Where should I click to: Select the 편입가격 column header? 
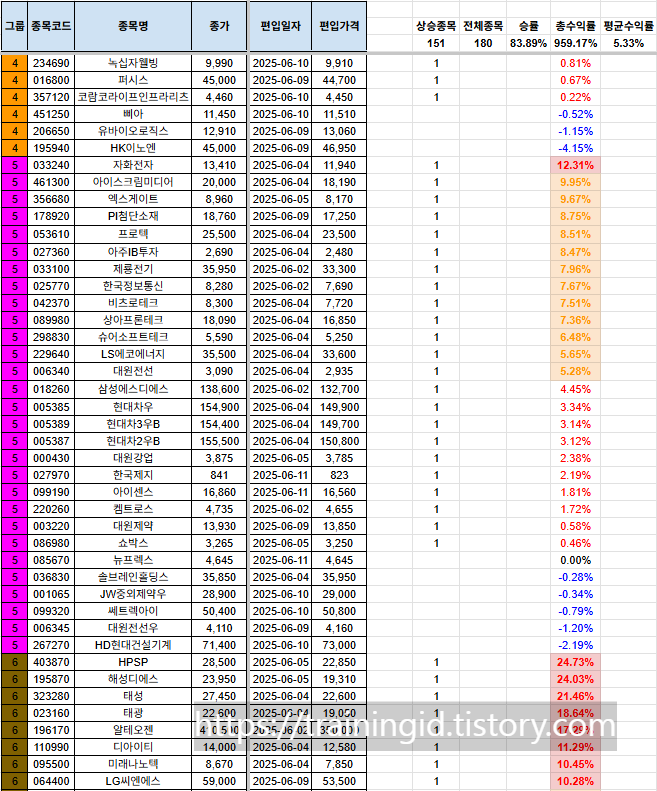(339, 26)
